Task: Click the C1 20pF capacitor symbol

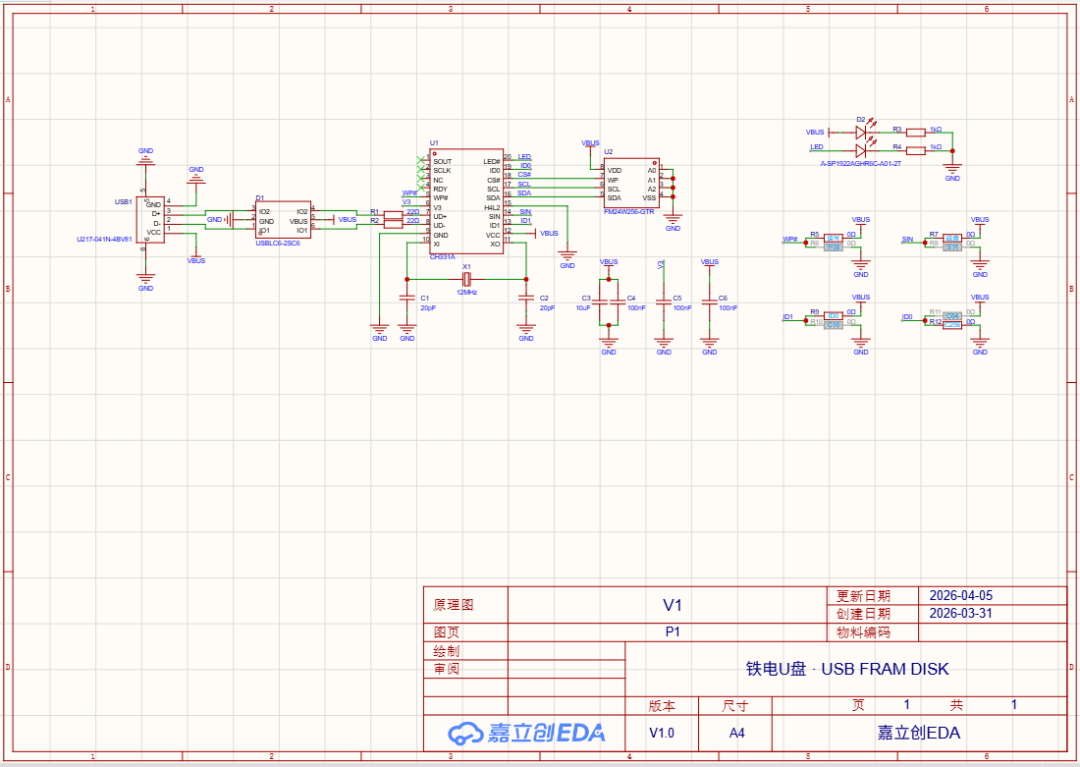Action: 407,298
